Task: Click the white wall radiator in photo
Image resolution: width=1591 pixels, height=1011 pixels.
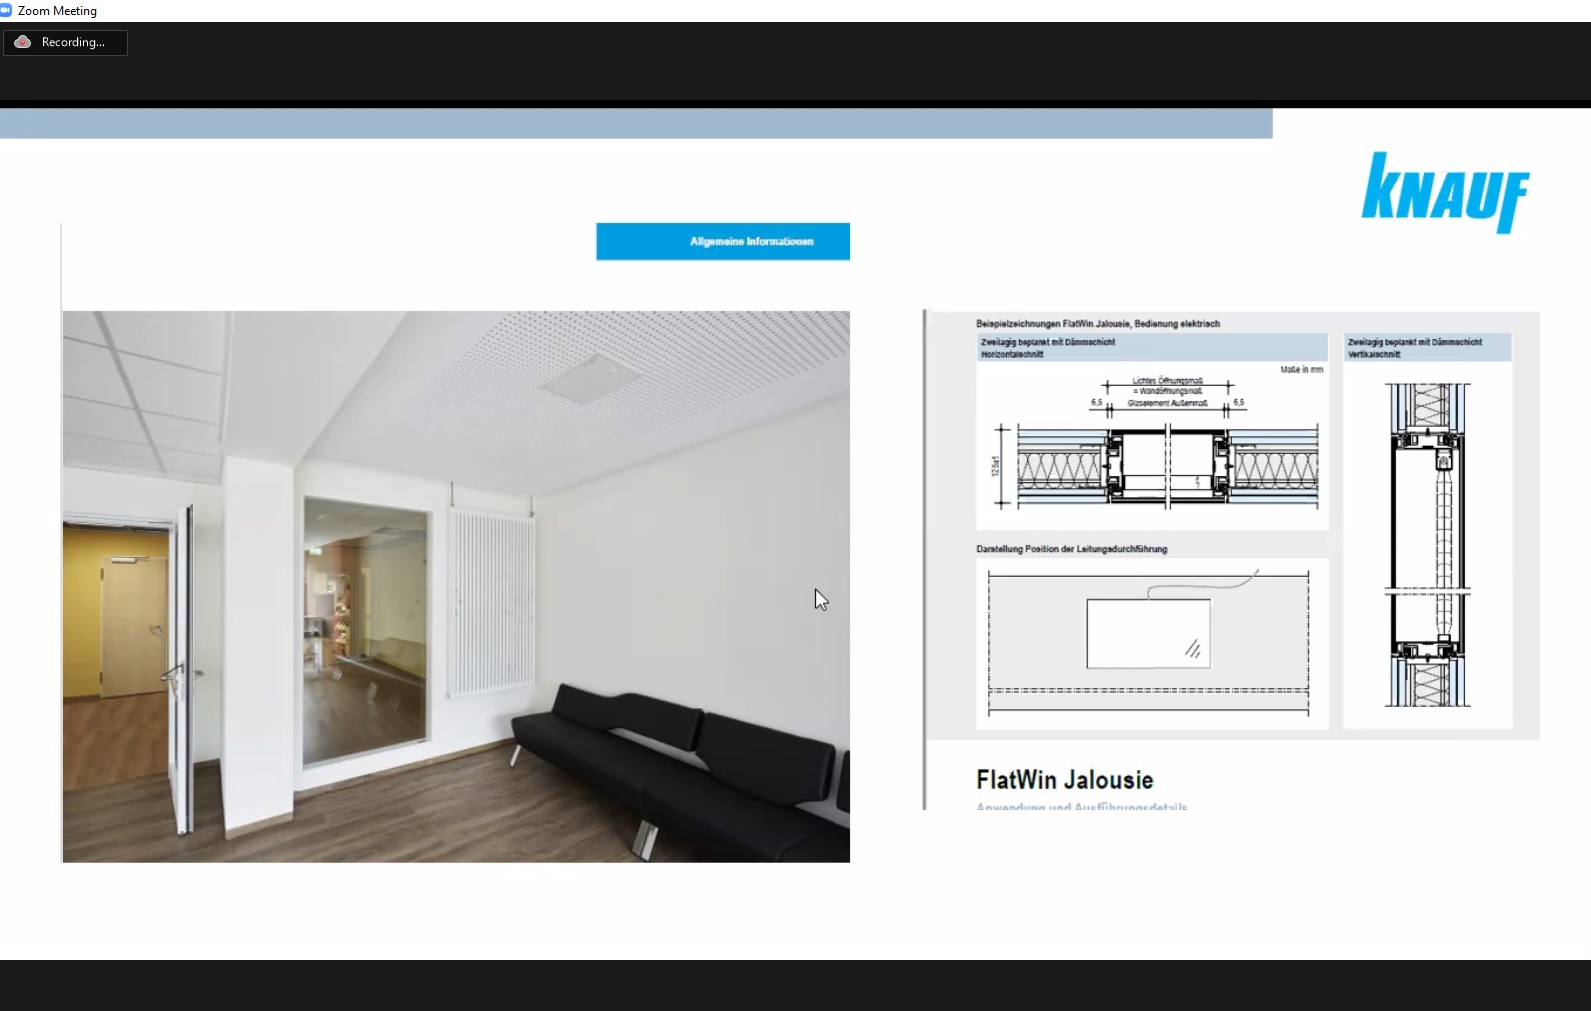Action: [x=489, y=602]
